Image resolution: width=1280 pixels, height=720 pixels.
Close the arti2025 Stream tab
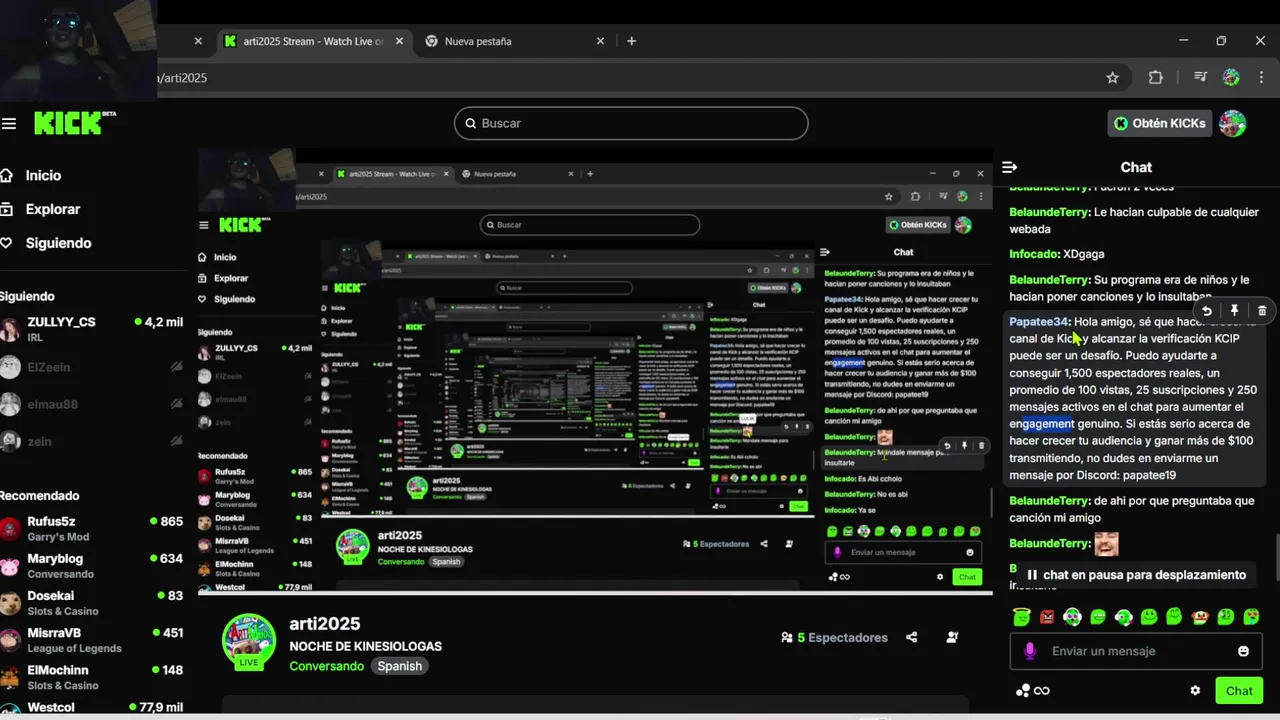tap(398, 41)
